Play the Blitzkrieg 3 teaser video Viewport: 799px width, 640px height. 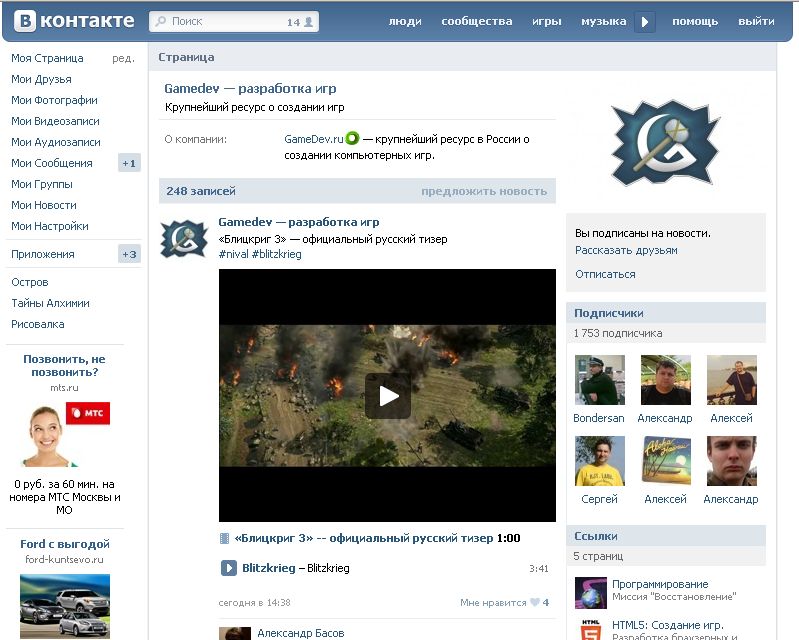pos(388,396)
